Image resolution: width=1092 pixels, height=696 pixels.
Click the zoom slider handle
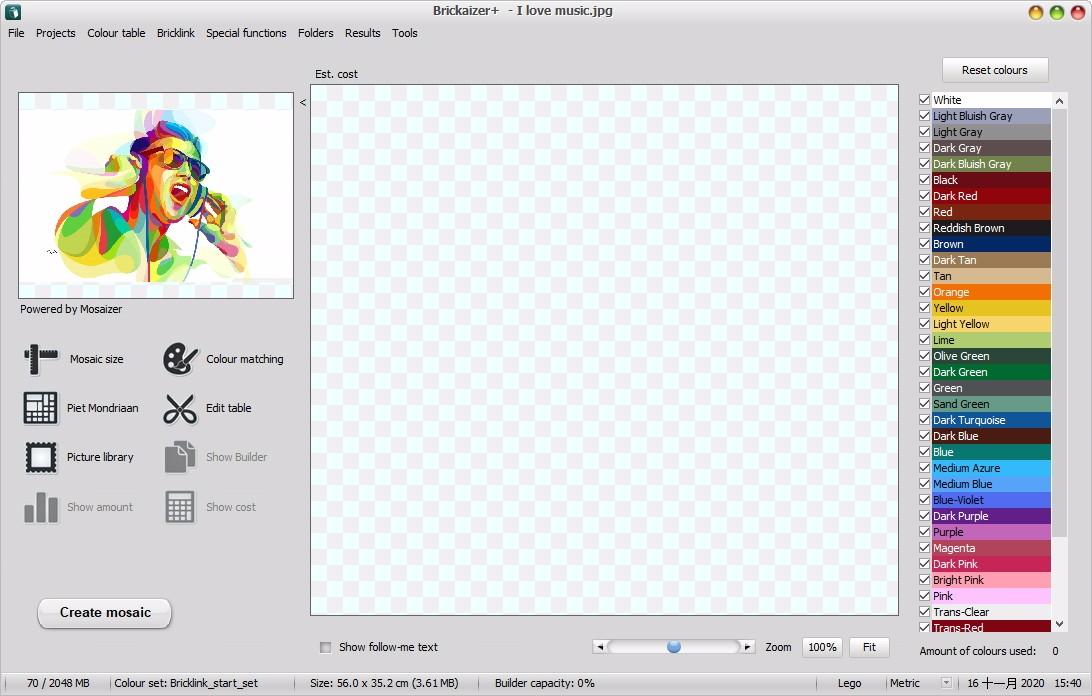(x=673, y=647)
